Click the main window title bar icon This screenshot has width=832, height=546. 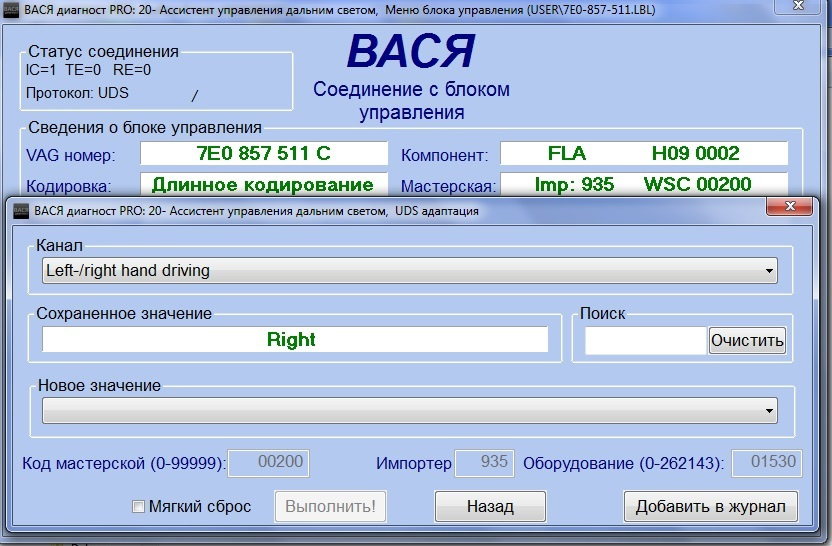click(11, 10)
